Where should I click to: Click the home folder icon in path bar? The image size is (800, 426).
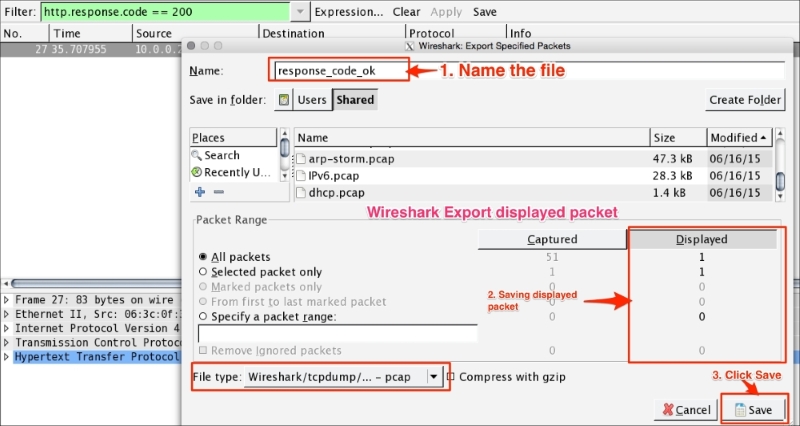284,100
